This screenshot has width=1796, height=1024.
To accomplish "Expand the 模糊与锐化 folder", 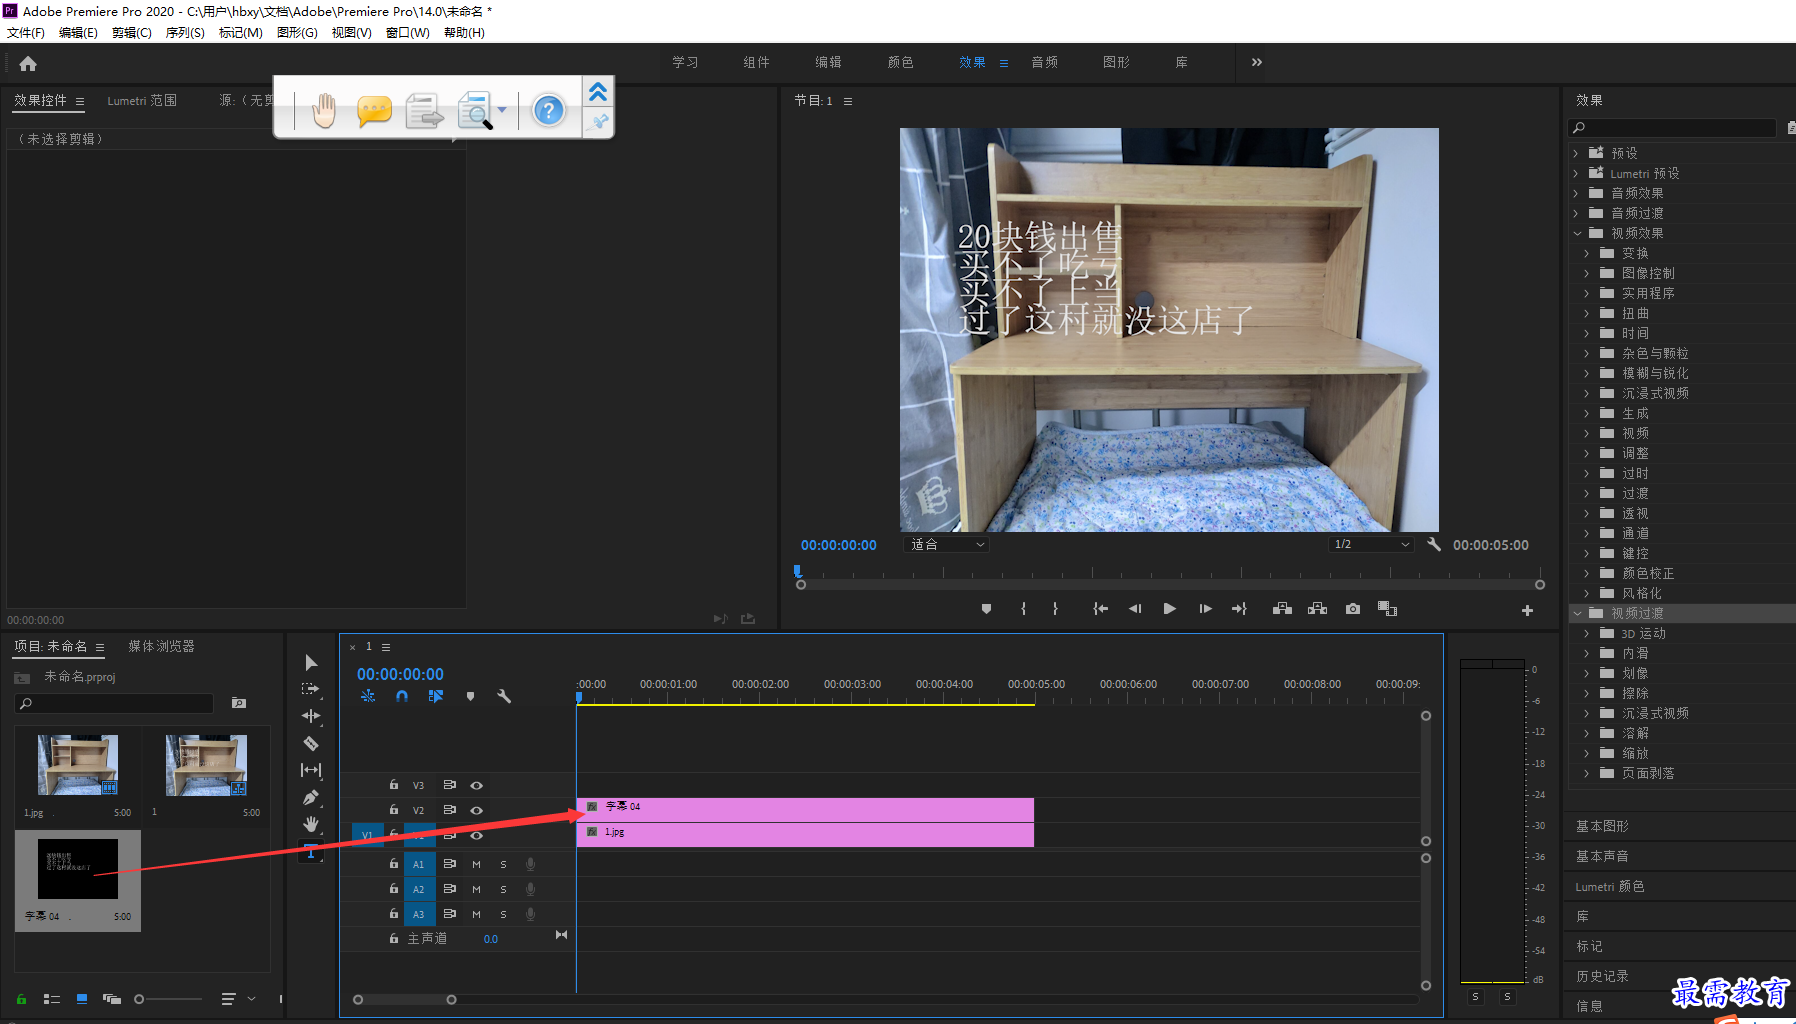I will [x=1586, y=373].
